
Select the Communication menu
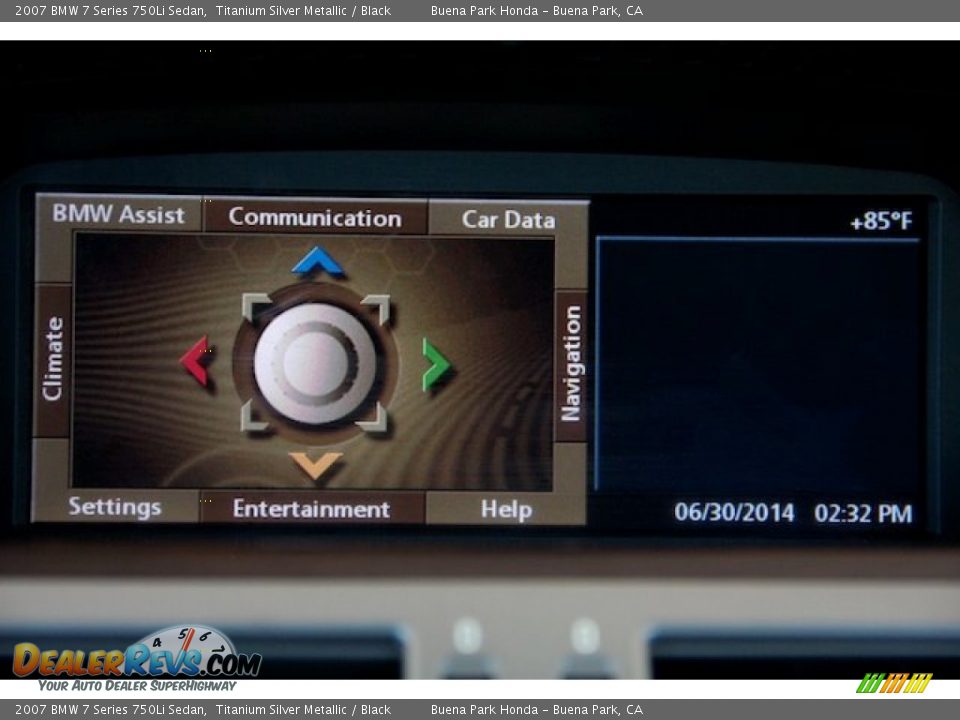point(315,218)
